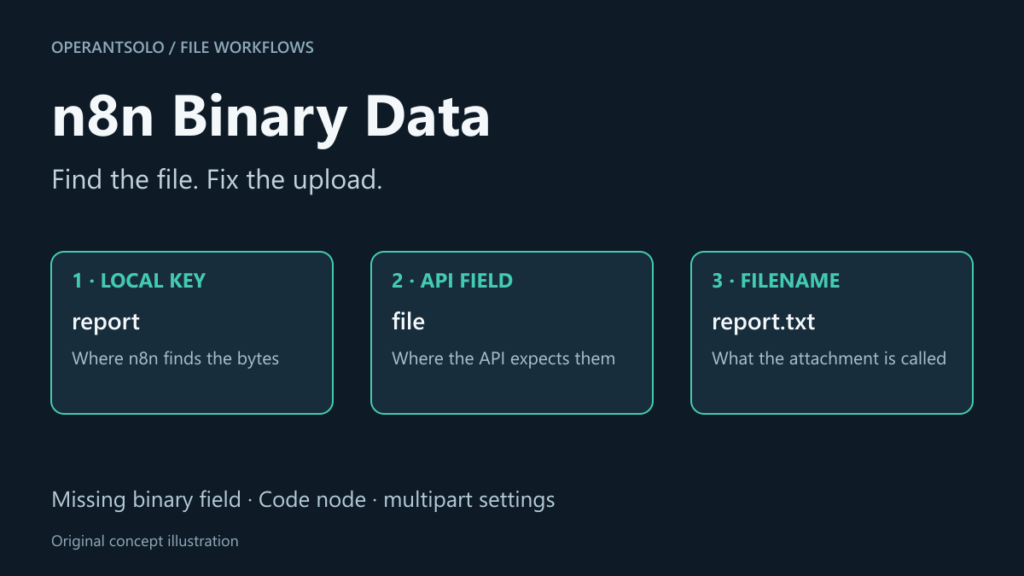Click 'What the attachment is called' description
Screen dimensions: 1024x576
[829, 359]
